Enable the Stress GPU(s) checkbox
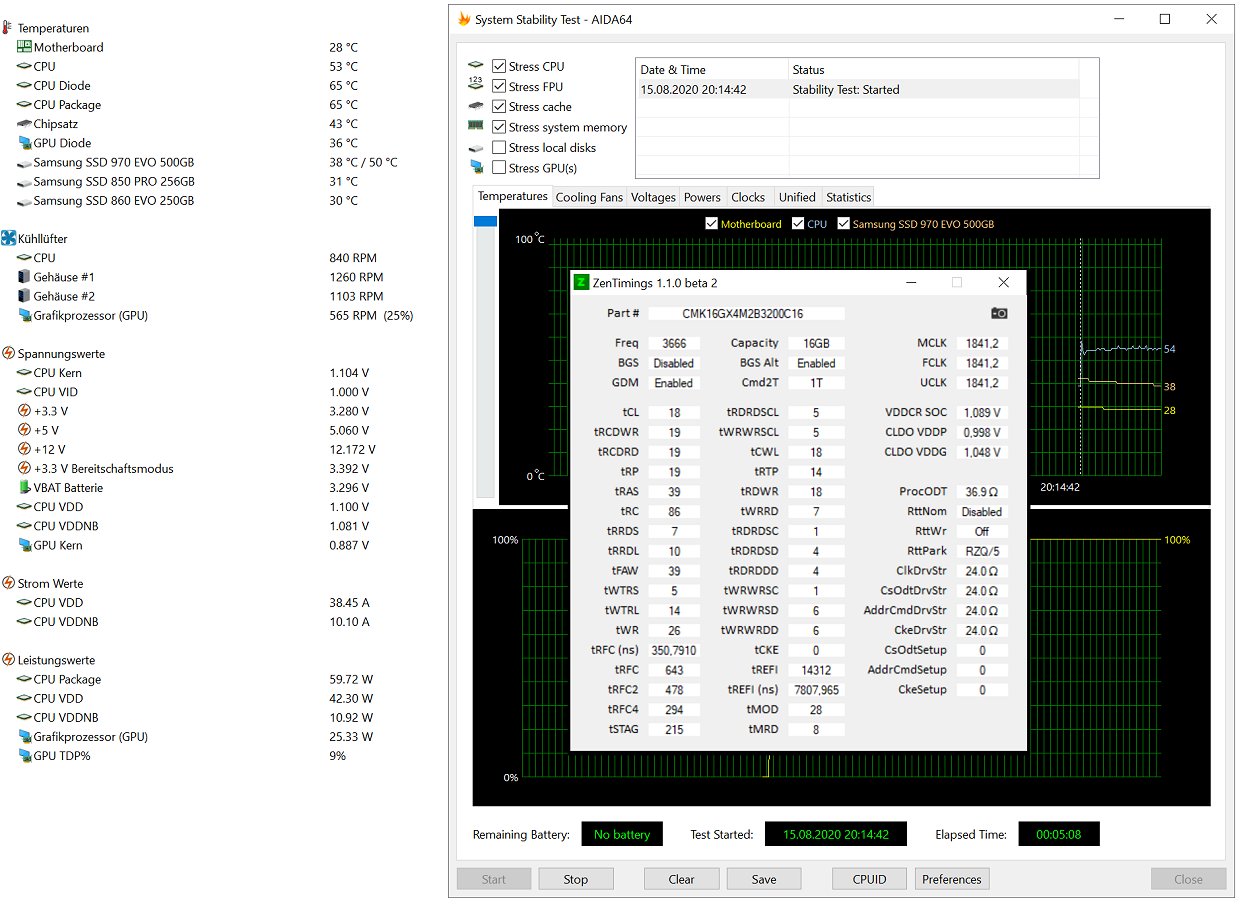 (x=499, y=168)
